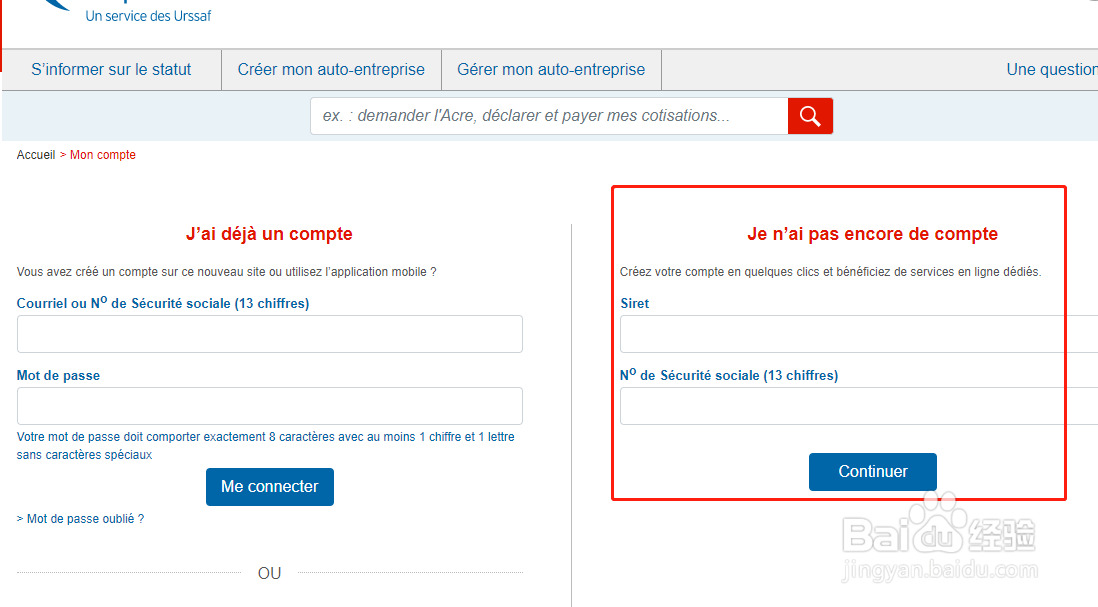Click N° de Sécurité sociale field under Siret
This screenshot has width=1098, height=607.
coord(859,406)
